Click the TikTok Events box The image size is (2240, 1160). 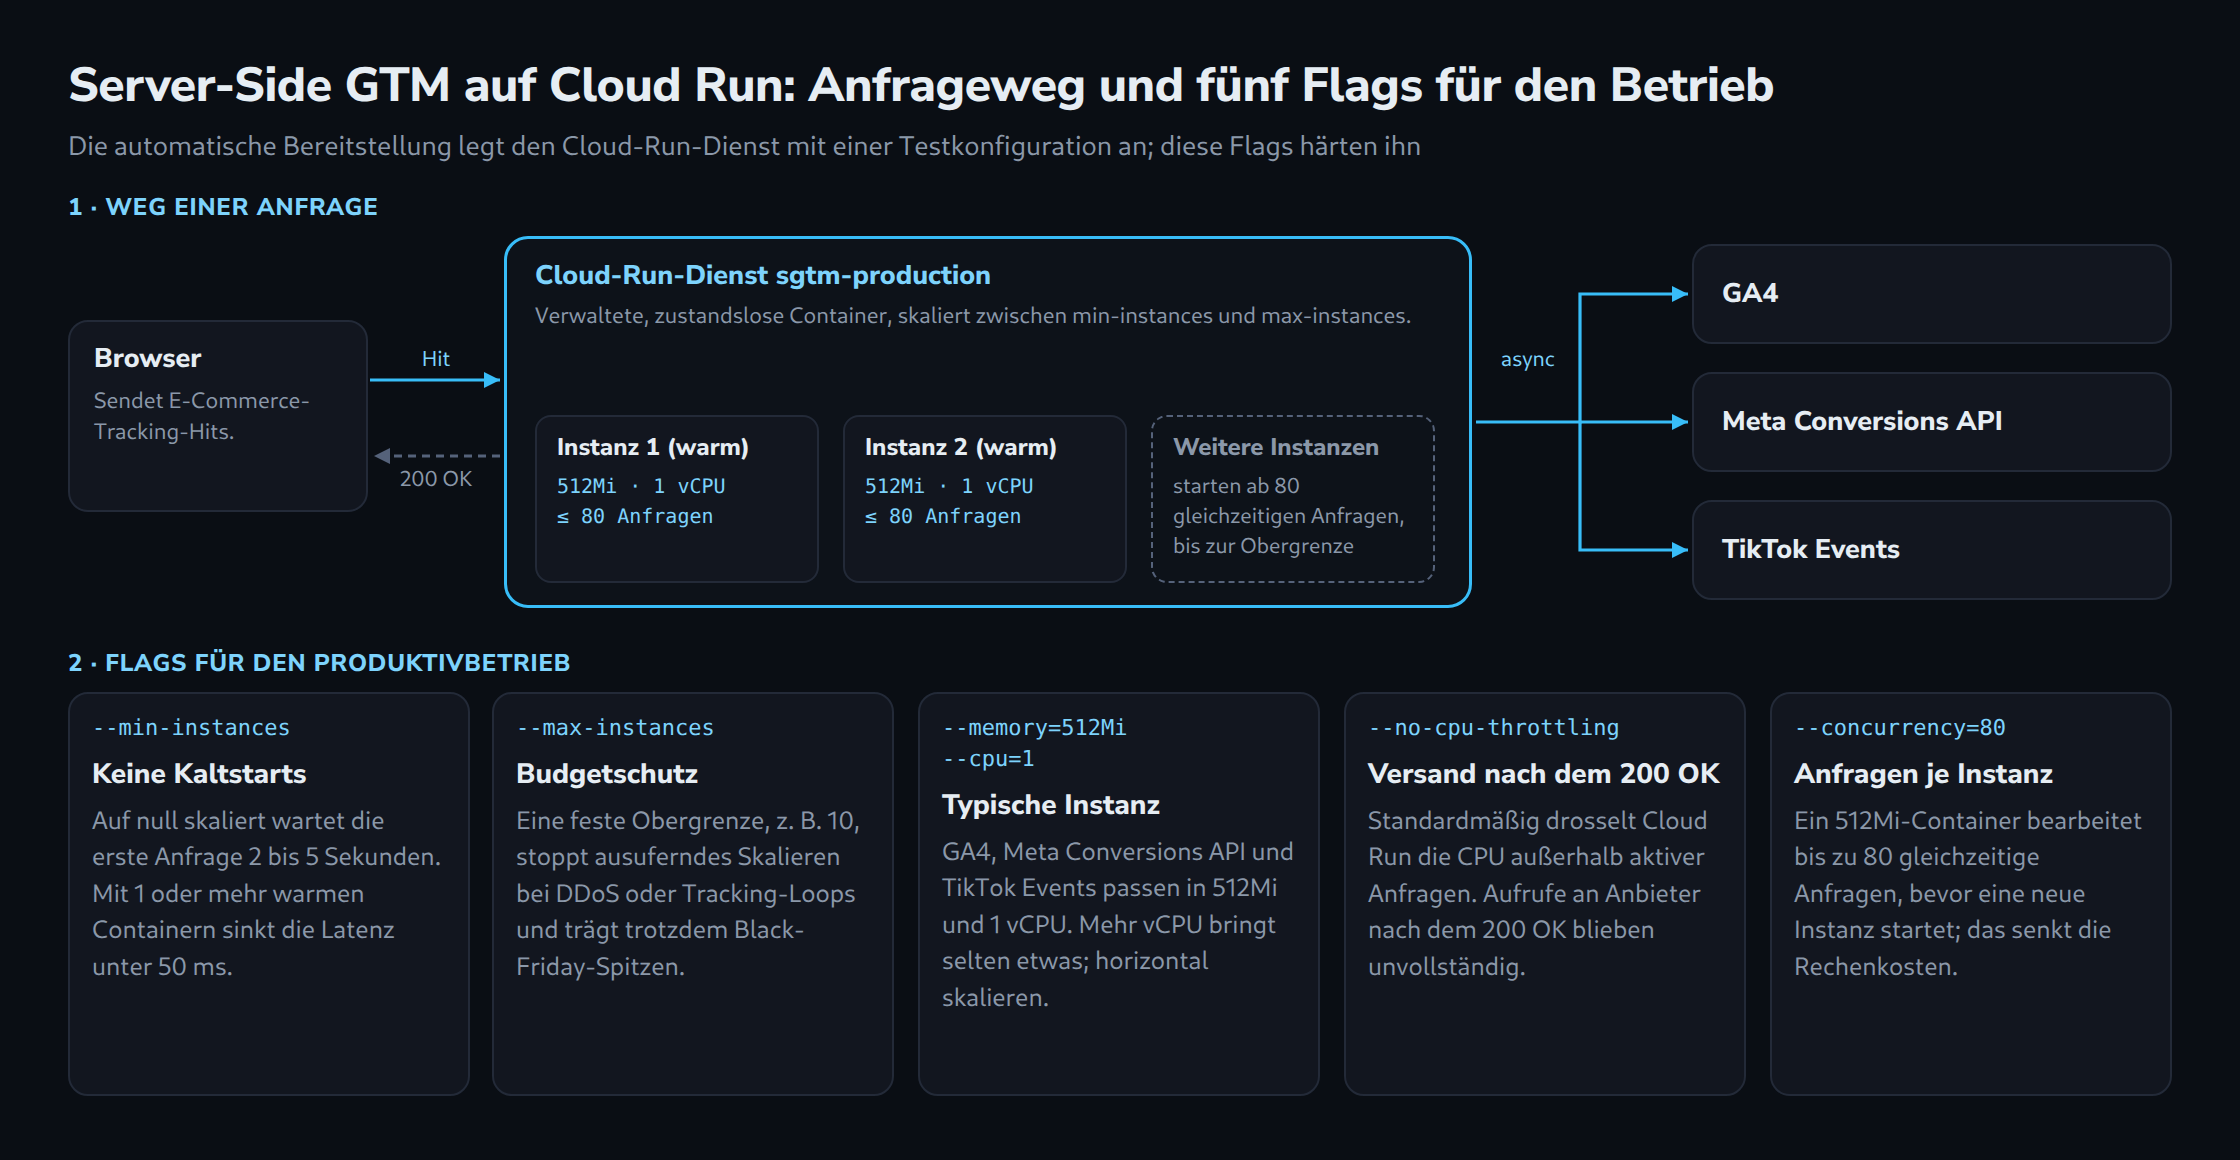[1931, 550]
